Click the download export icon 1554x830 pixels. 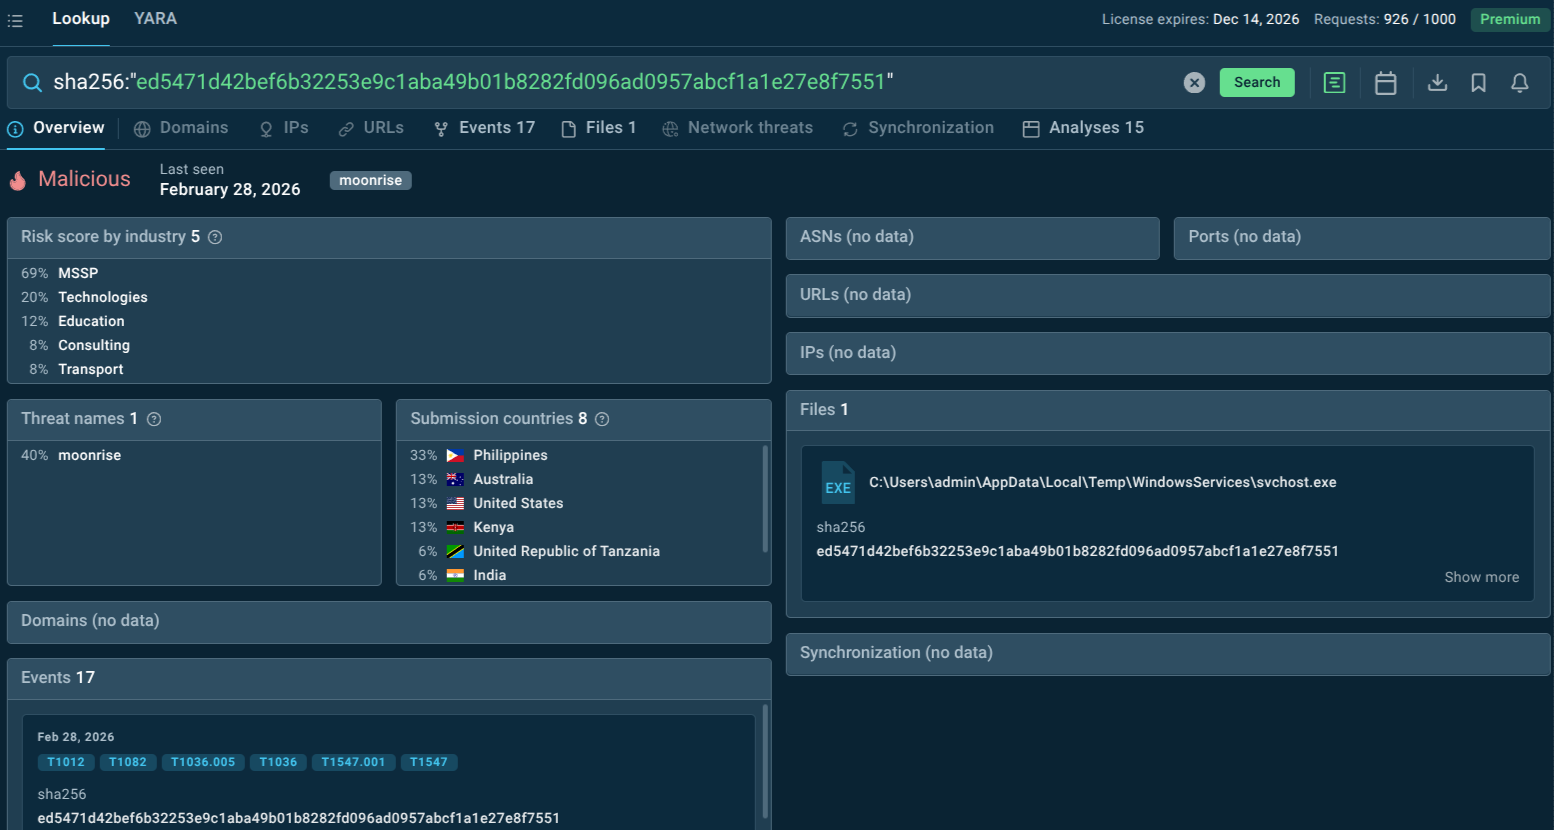point(1437,83)
